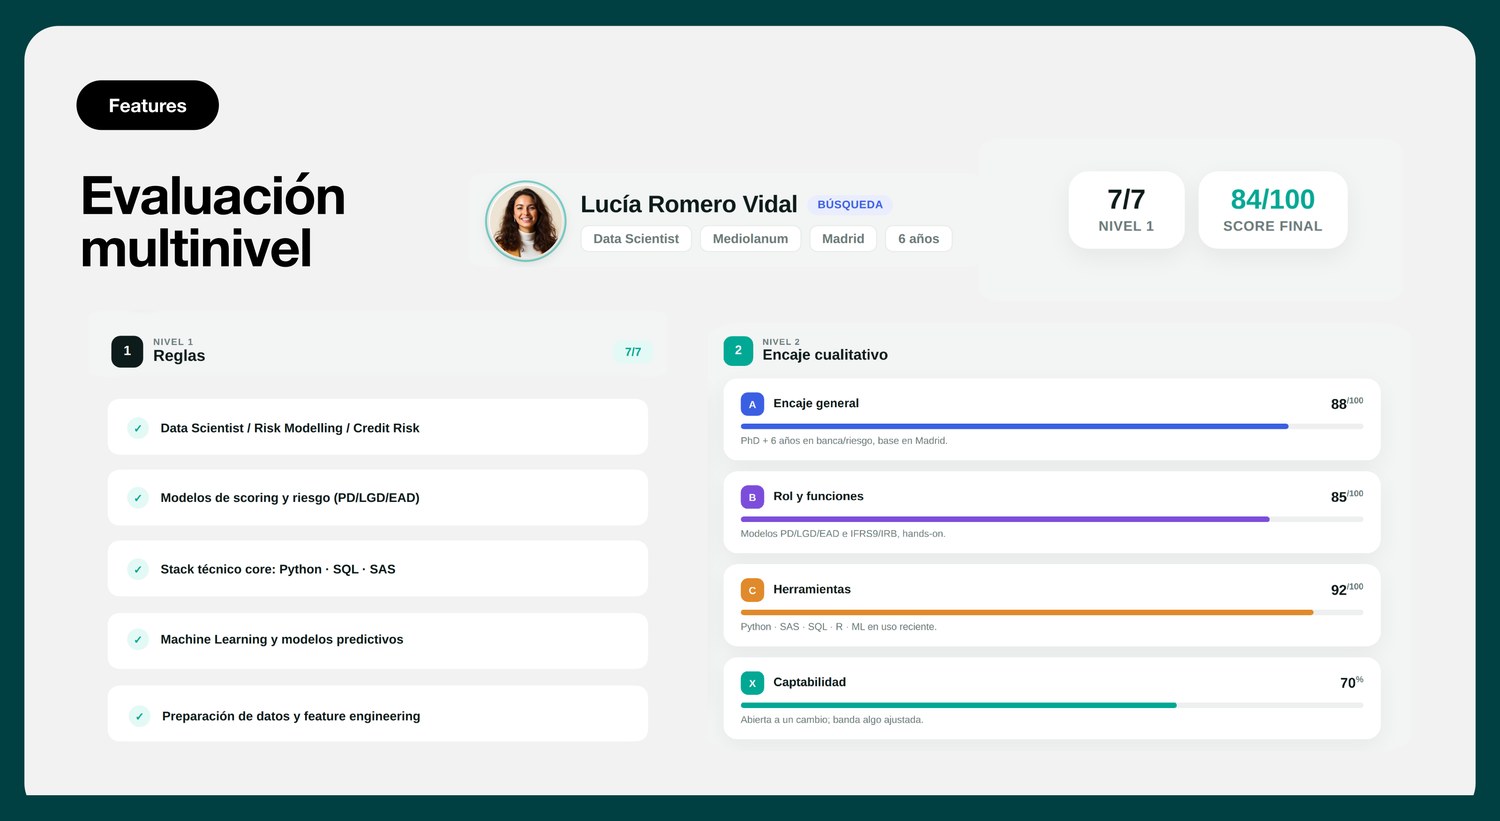Click the Reglas section title

(179, 356)
